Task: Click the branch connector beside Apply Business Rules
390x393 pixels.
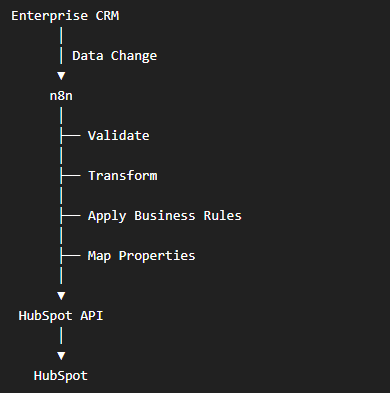Action: click(x=70, y=216)
